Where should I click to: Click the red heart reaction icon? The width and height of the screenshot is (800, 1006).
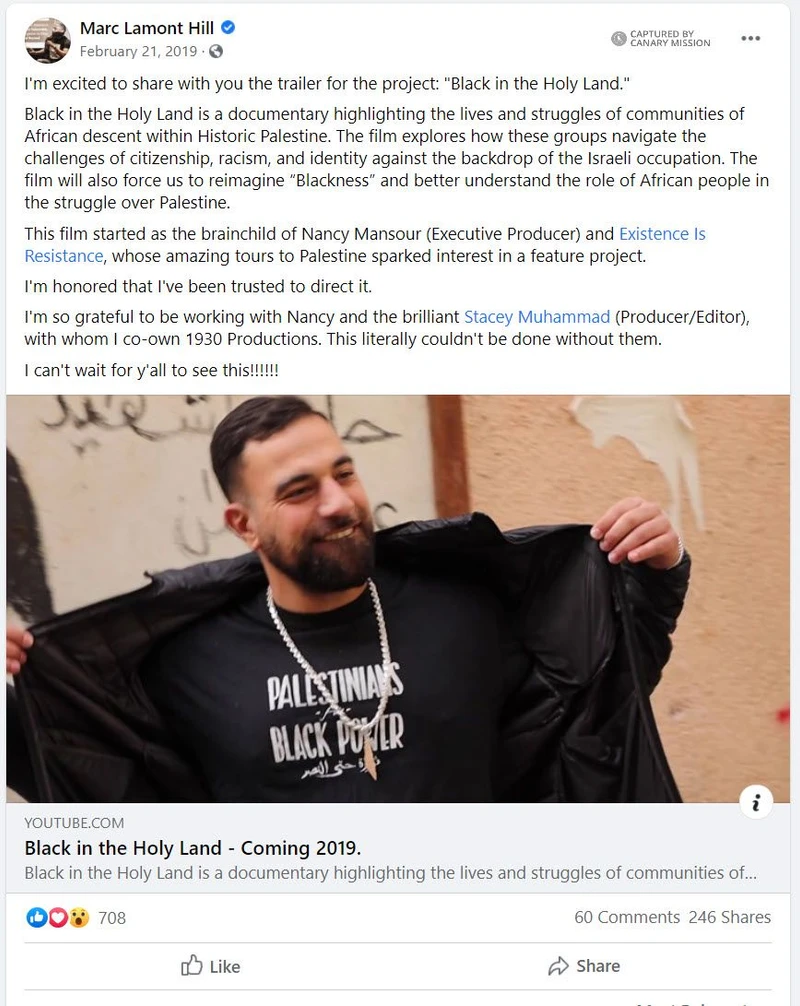(58, 917)
